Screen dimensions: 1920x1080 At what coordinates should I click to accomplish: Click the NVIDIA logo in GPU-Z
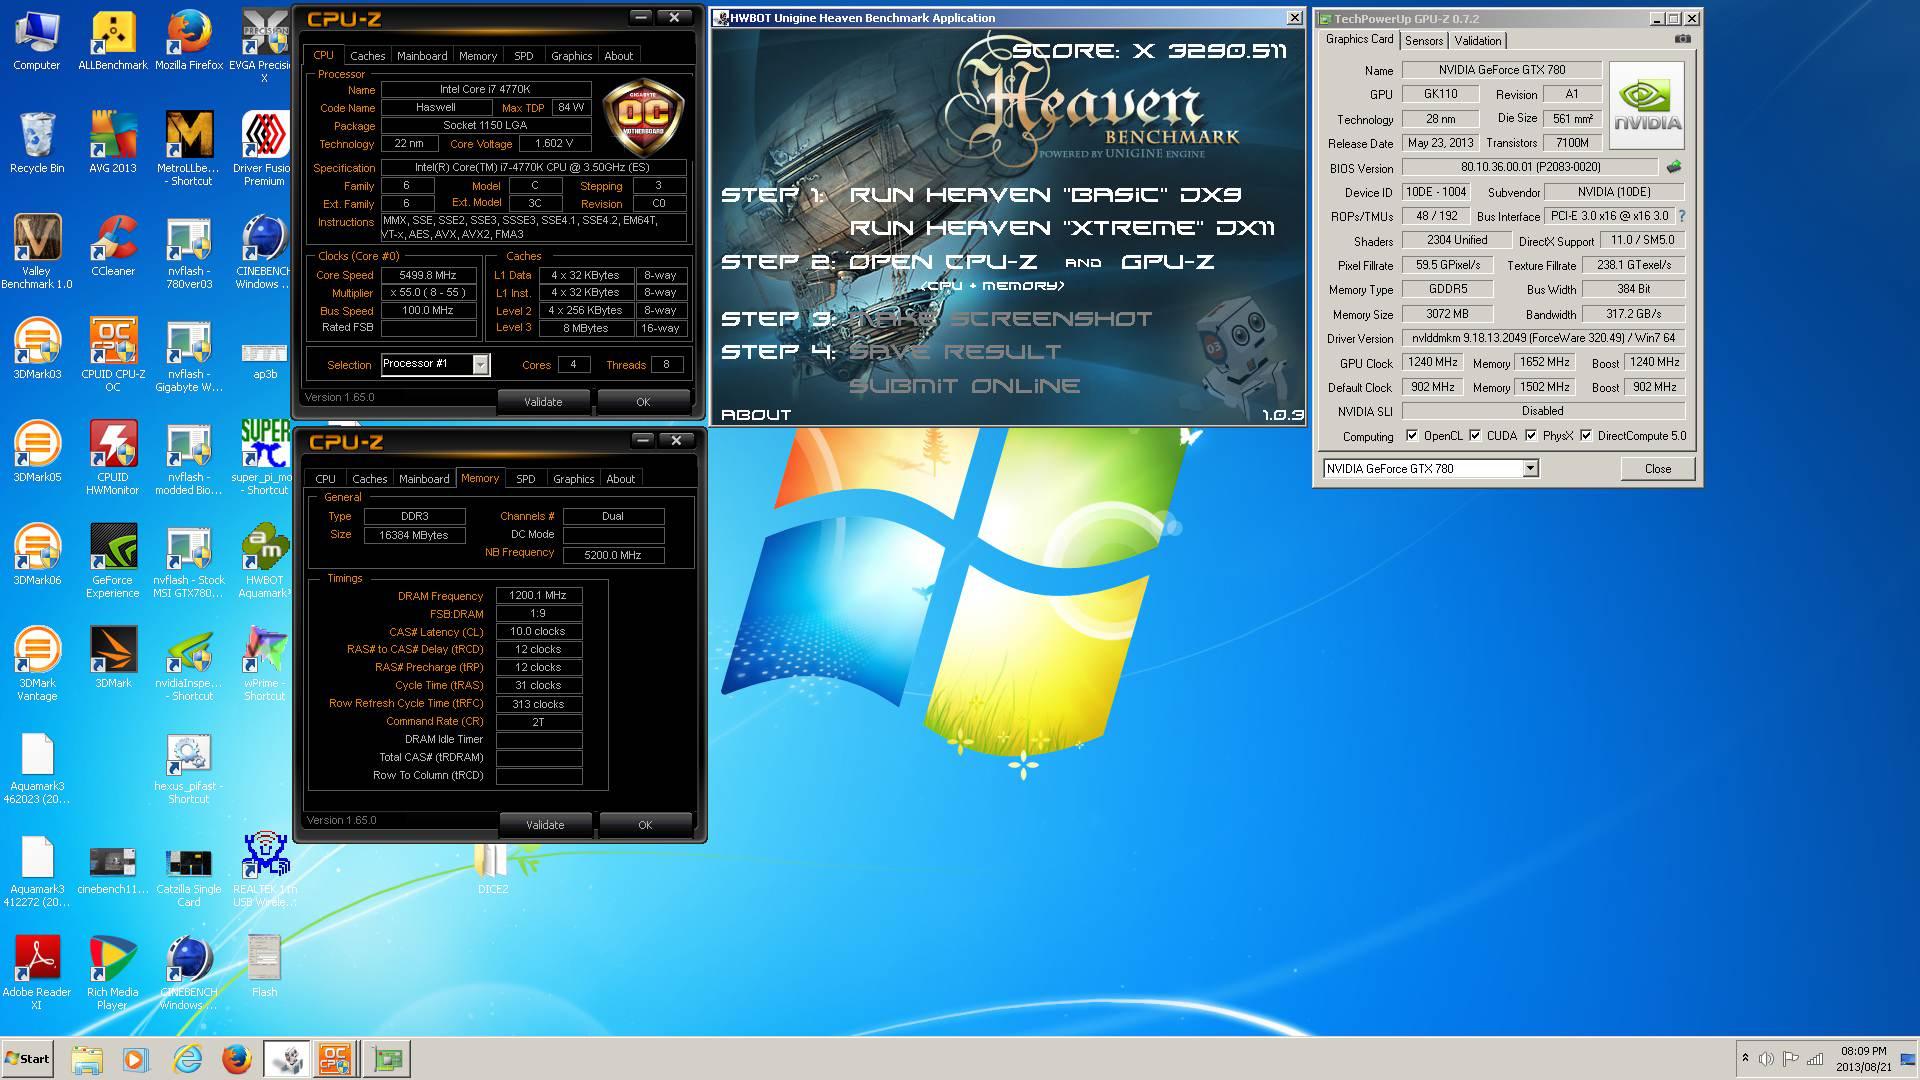[1647, 105]
